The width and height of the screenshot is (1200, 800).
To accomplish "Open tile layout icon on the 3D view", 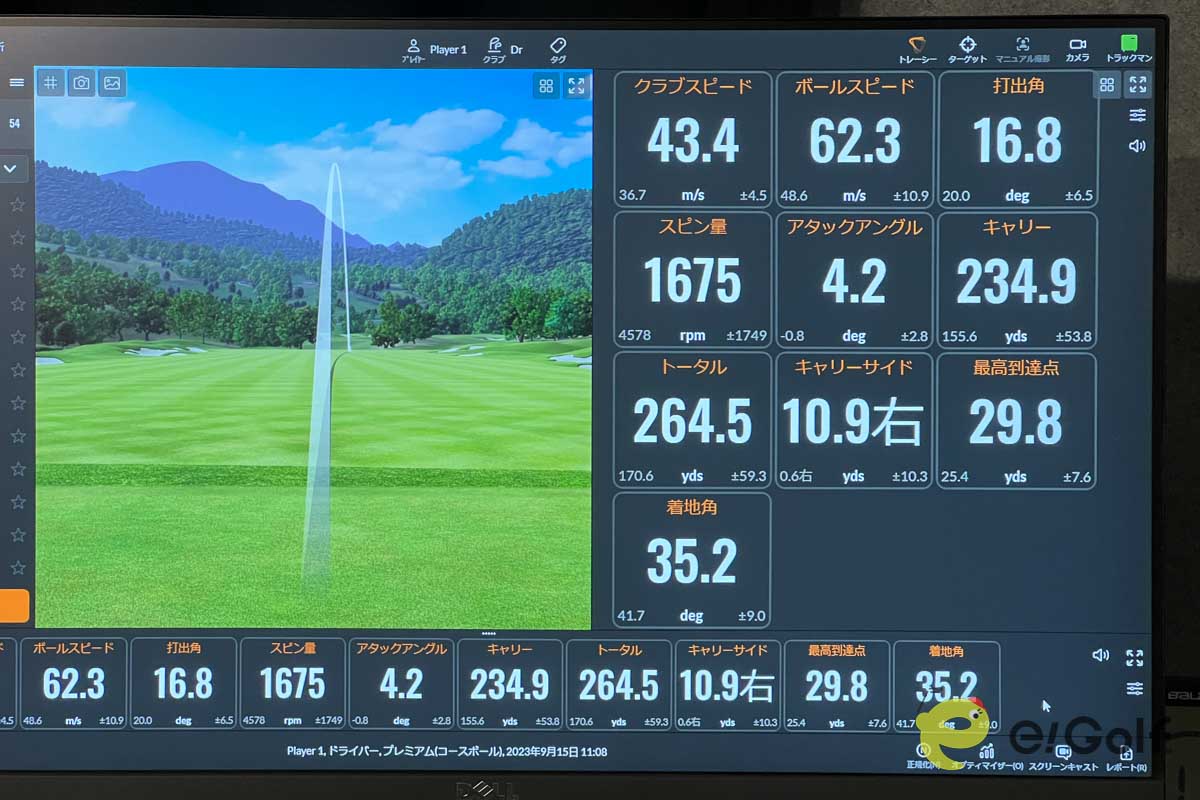I will click(546, 86).
